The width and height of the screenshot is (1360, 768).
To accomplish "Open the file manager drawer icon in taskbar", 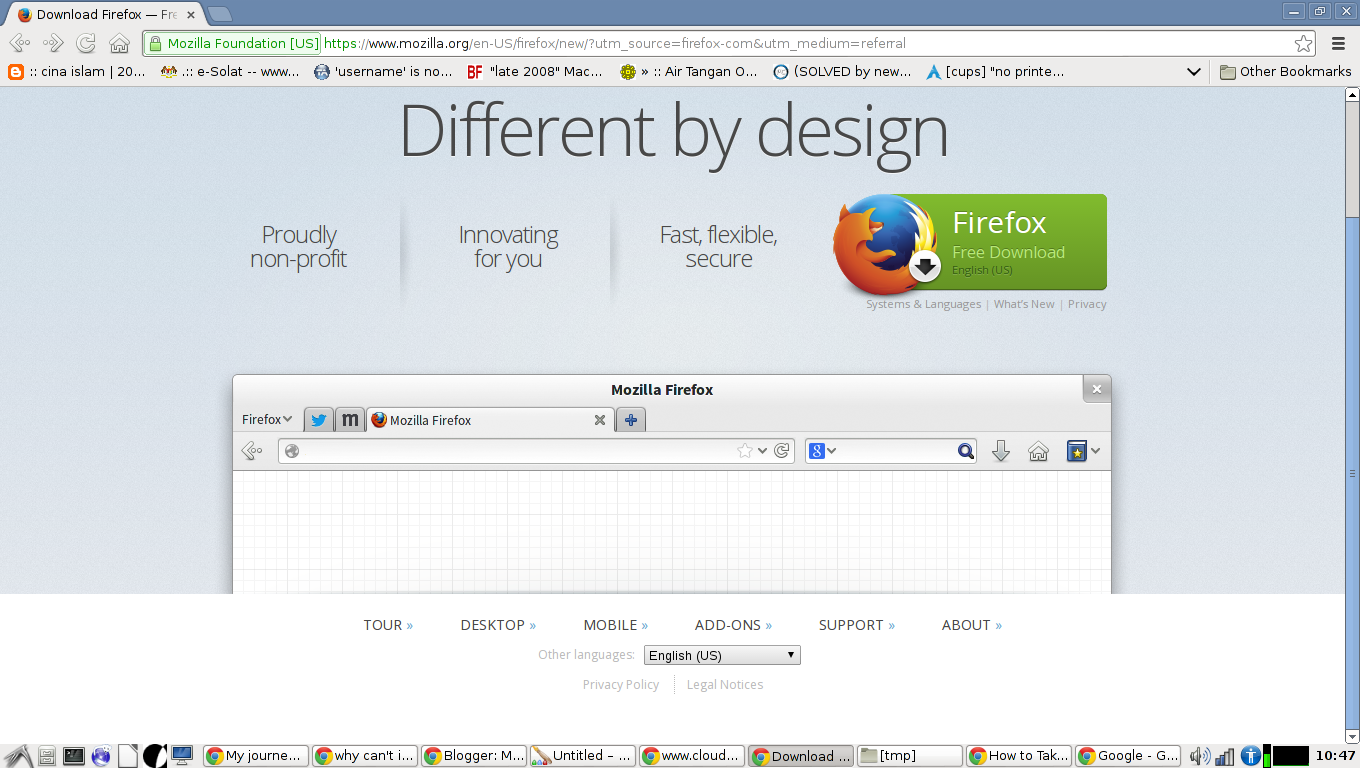I will click(x=46, y=756).
